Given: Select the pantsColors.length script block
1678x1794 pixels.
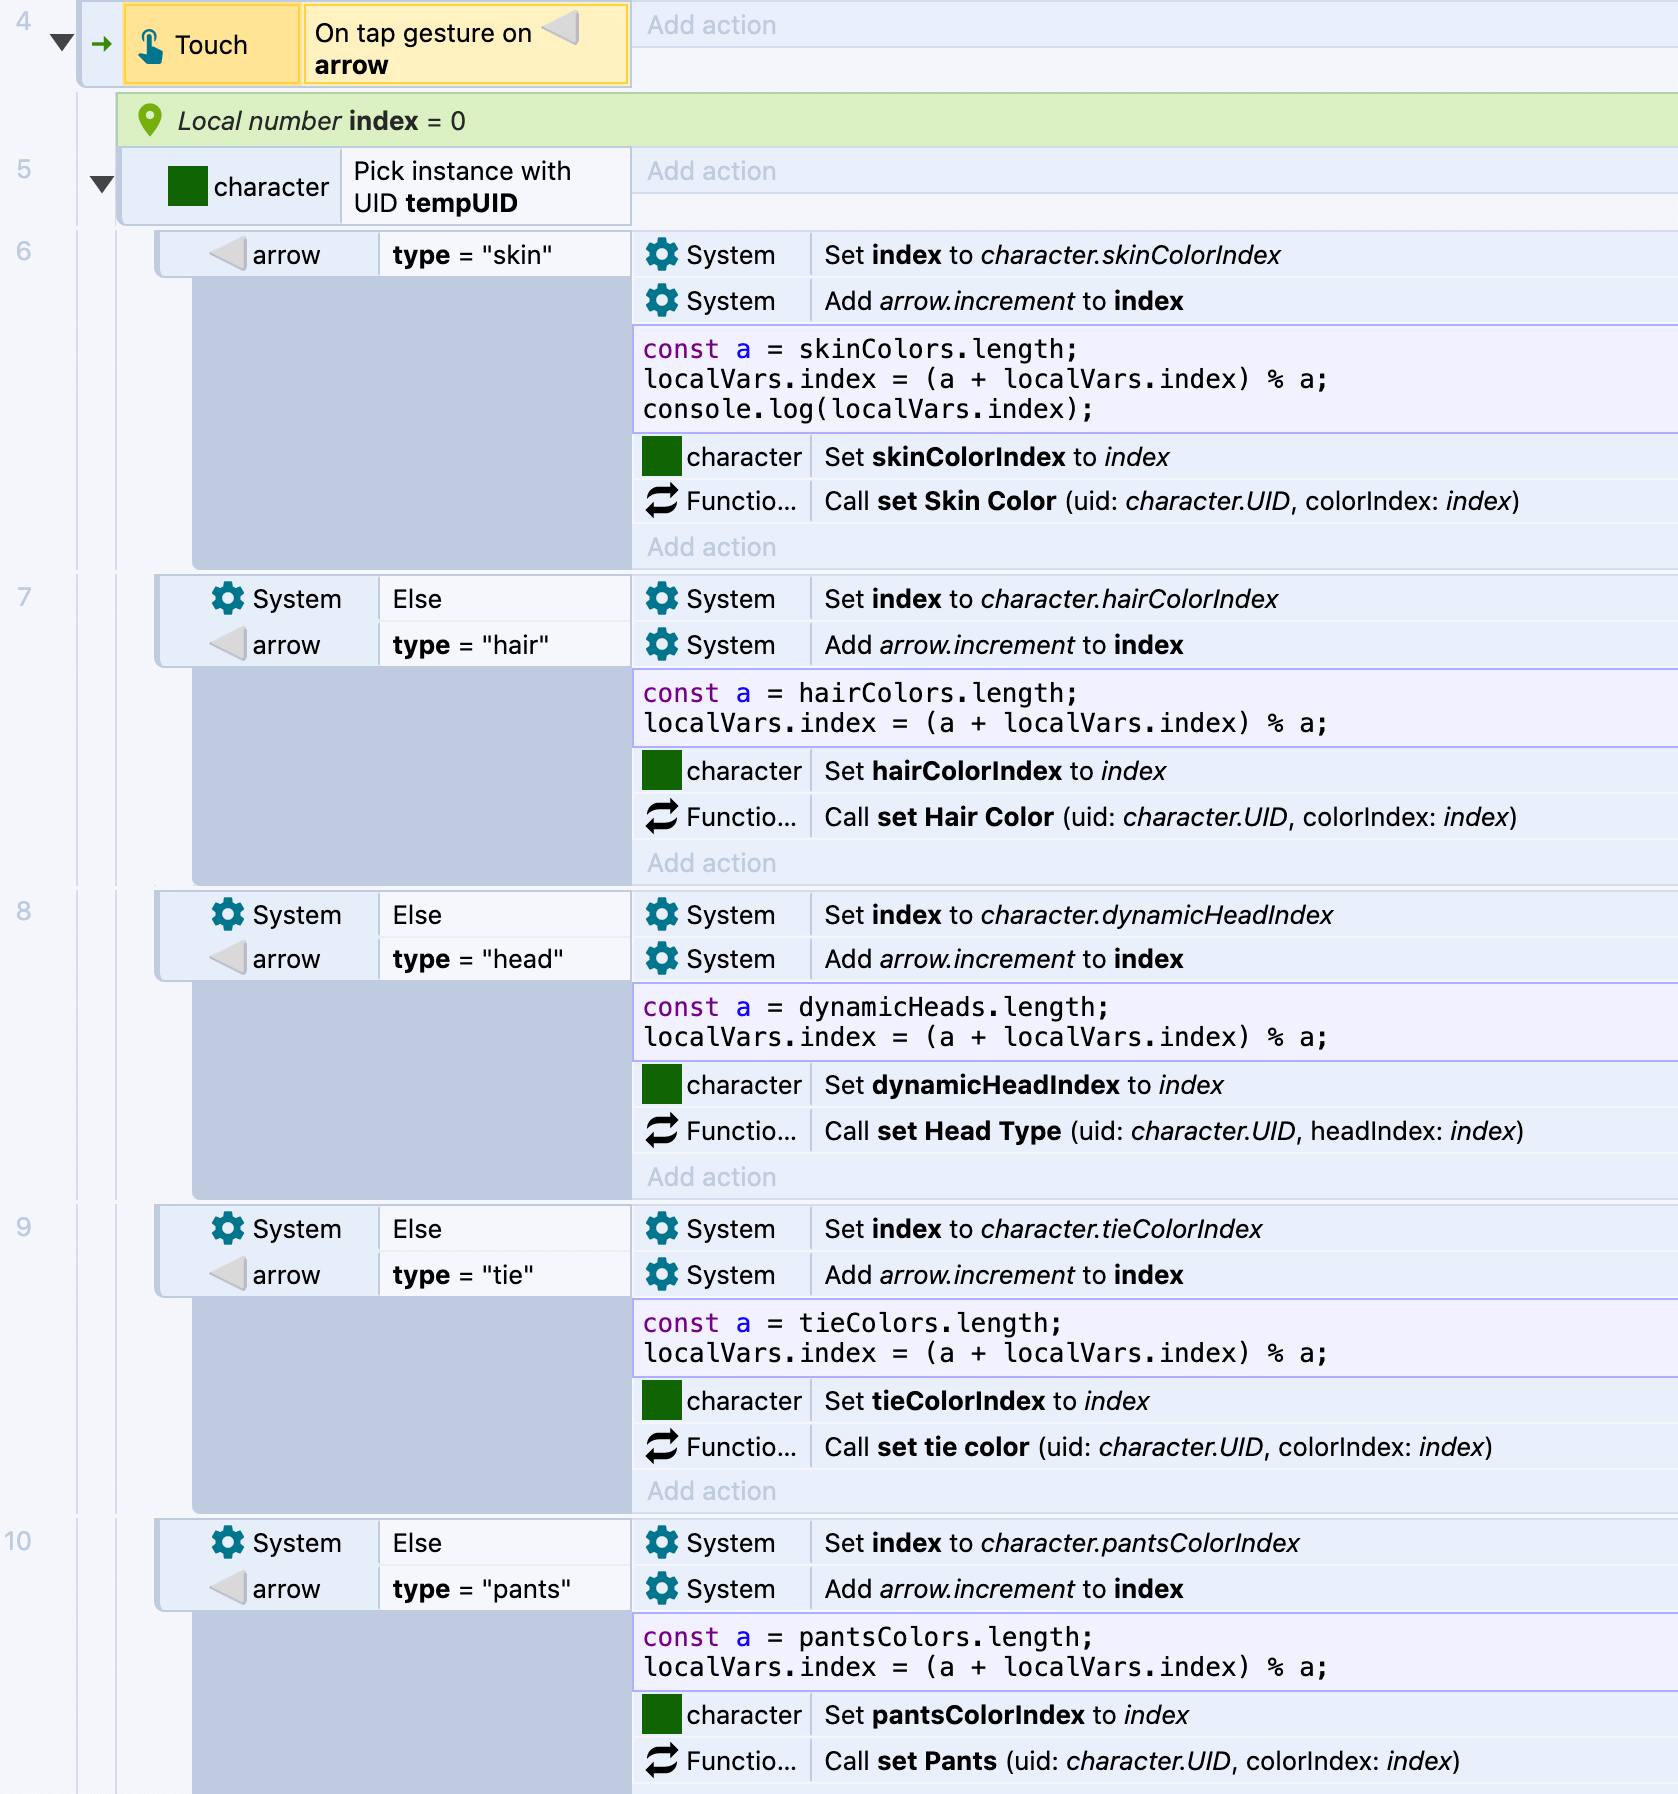Looking at the screenshot, I should 1155,1652.
